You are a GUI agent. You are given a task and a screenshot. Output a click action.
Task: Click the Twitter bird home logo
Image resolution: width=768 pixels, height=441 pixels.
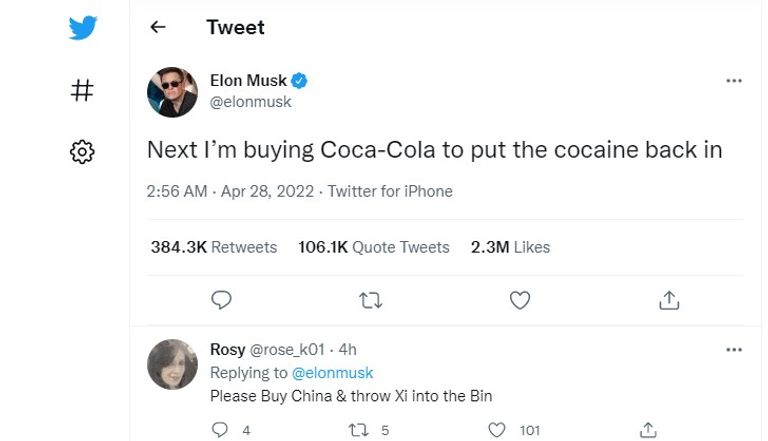(83, 28)
